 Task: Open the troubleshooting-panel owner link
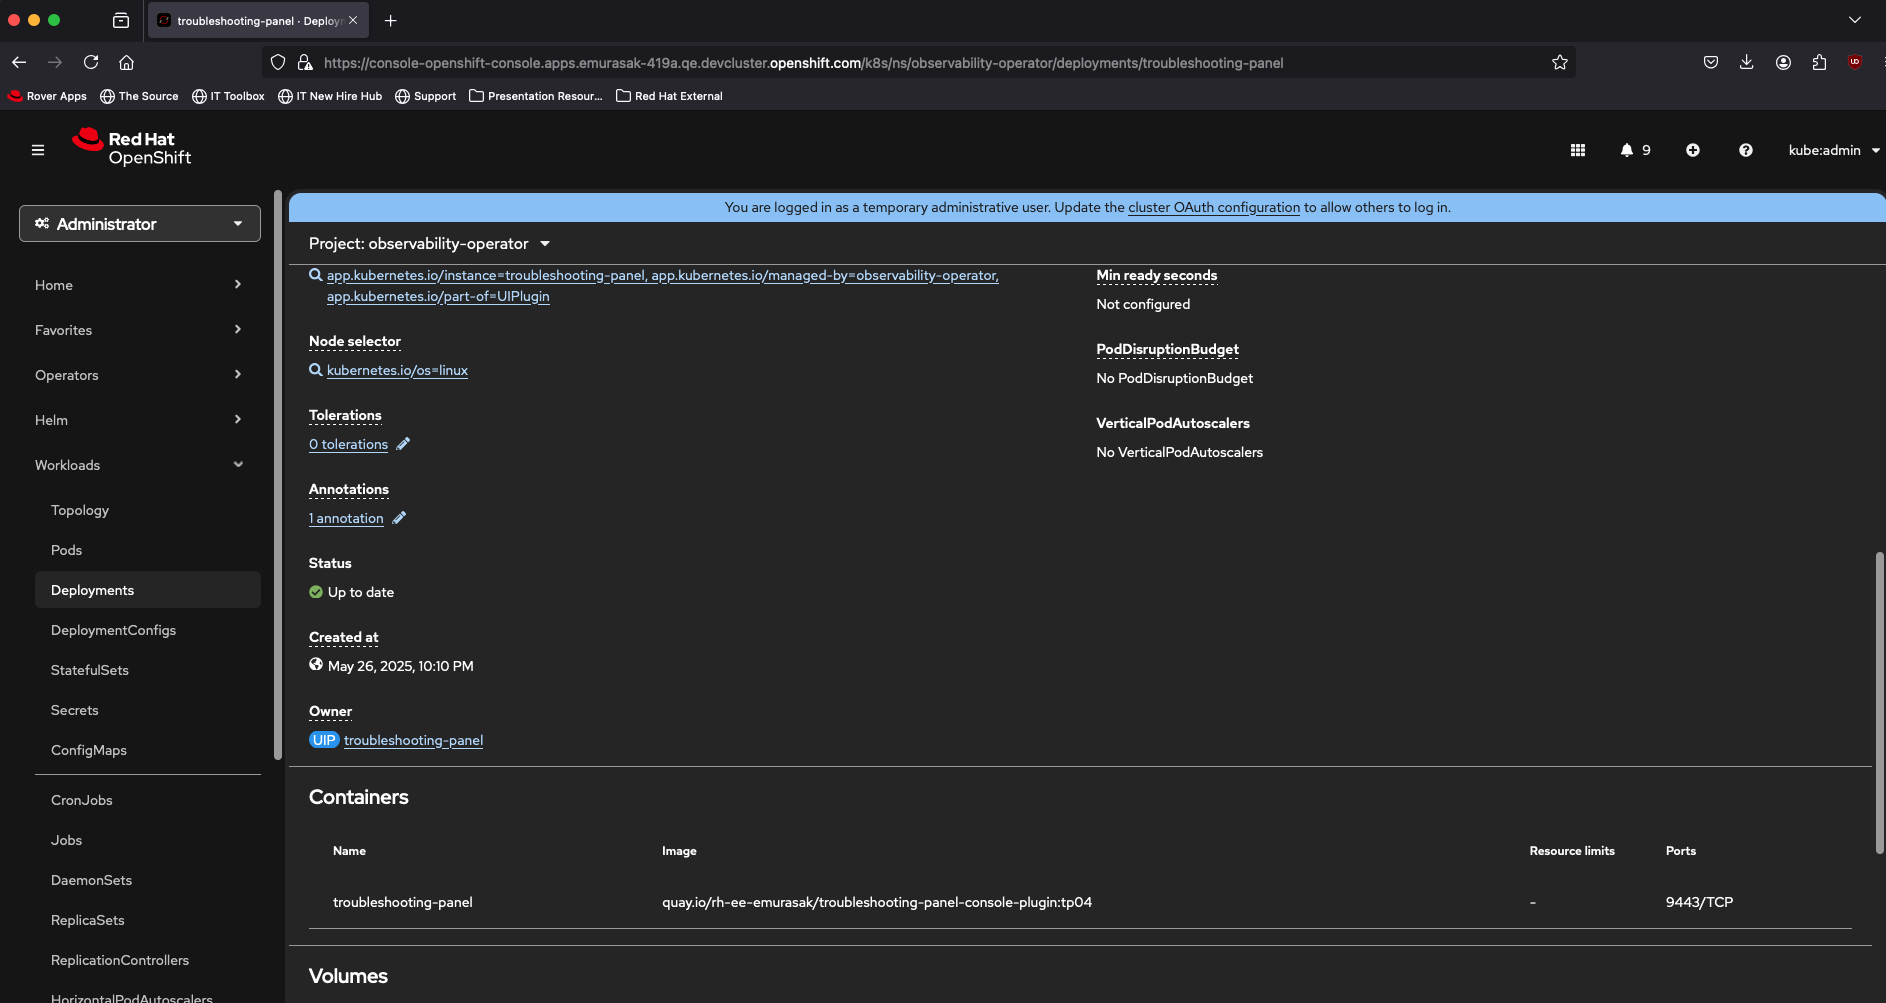[x=413, y=741]
